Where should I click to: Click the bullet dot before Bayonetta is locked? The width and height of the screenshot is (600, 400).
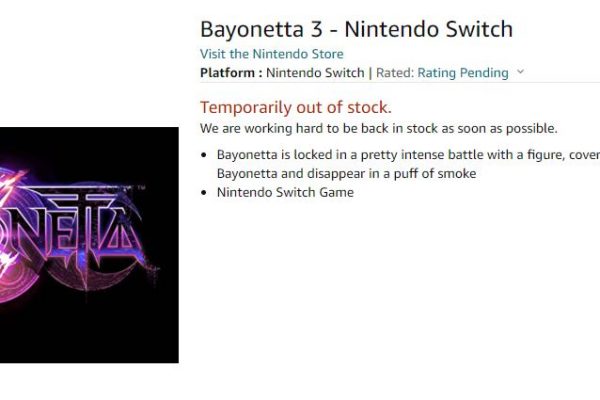pos(204,155)
